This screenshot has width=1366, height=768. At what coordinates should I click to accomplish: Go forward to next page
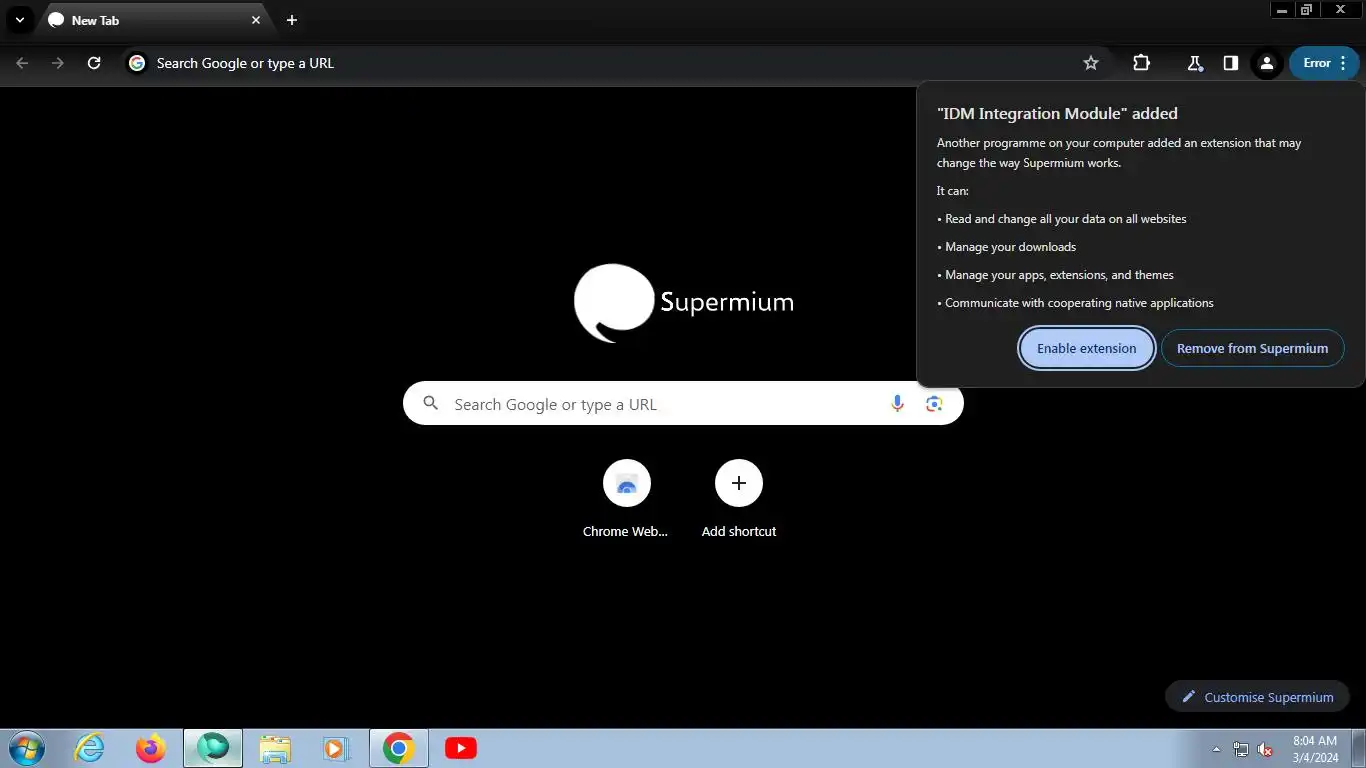[x=58, y=63]
